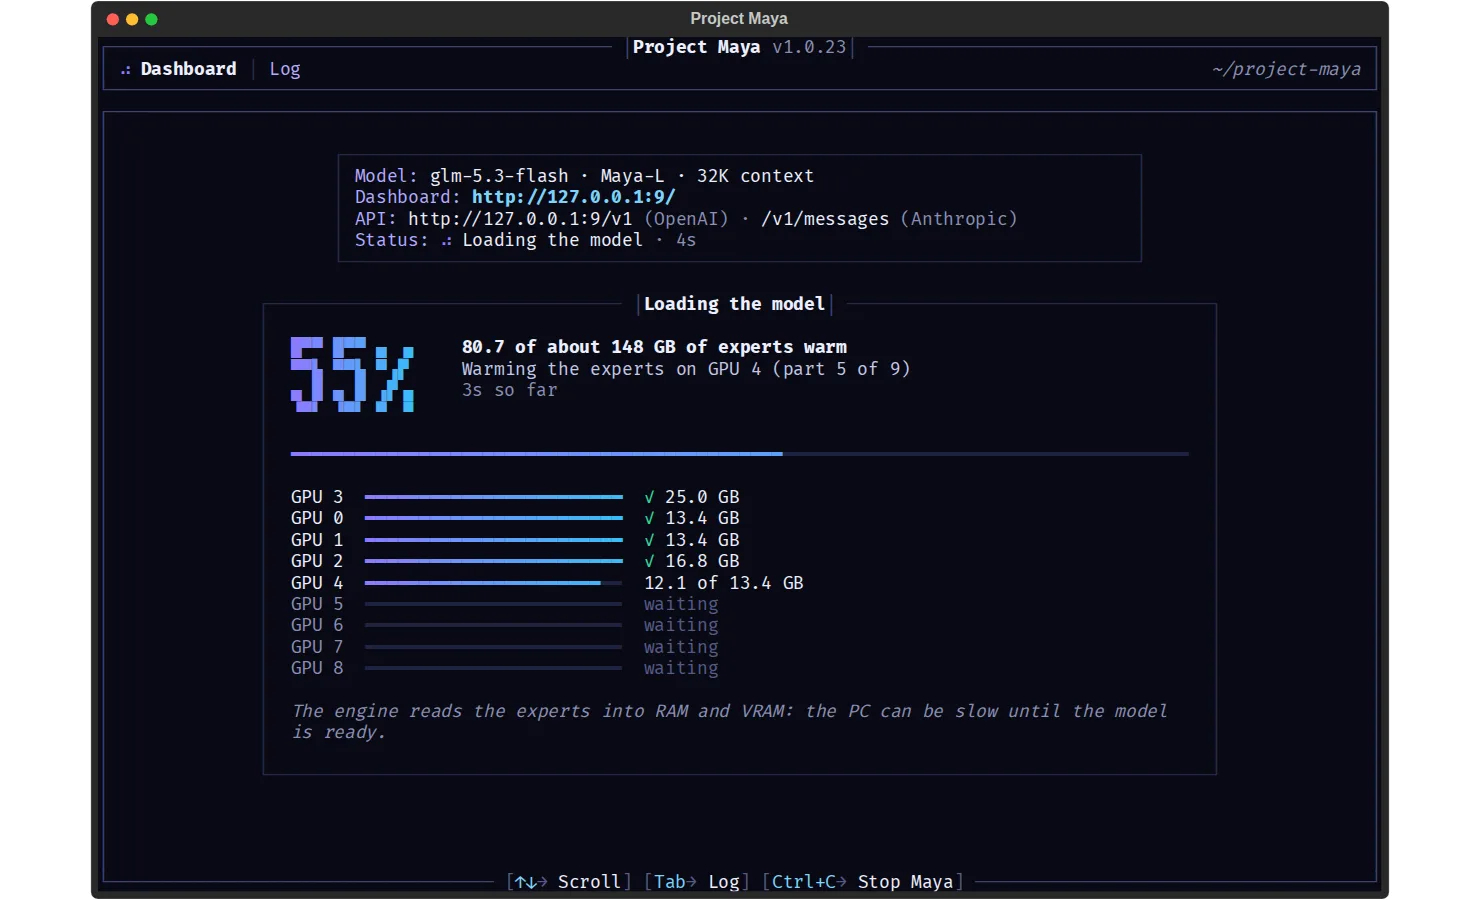The image size is (1480, 900).
Task: Click the Scroll footer shortcut hint
Action: (569, 882)
